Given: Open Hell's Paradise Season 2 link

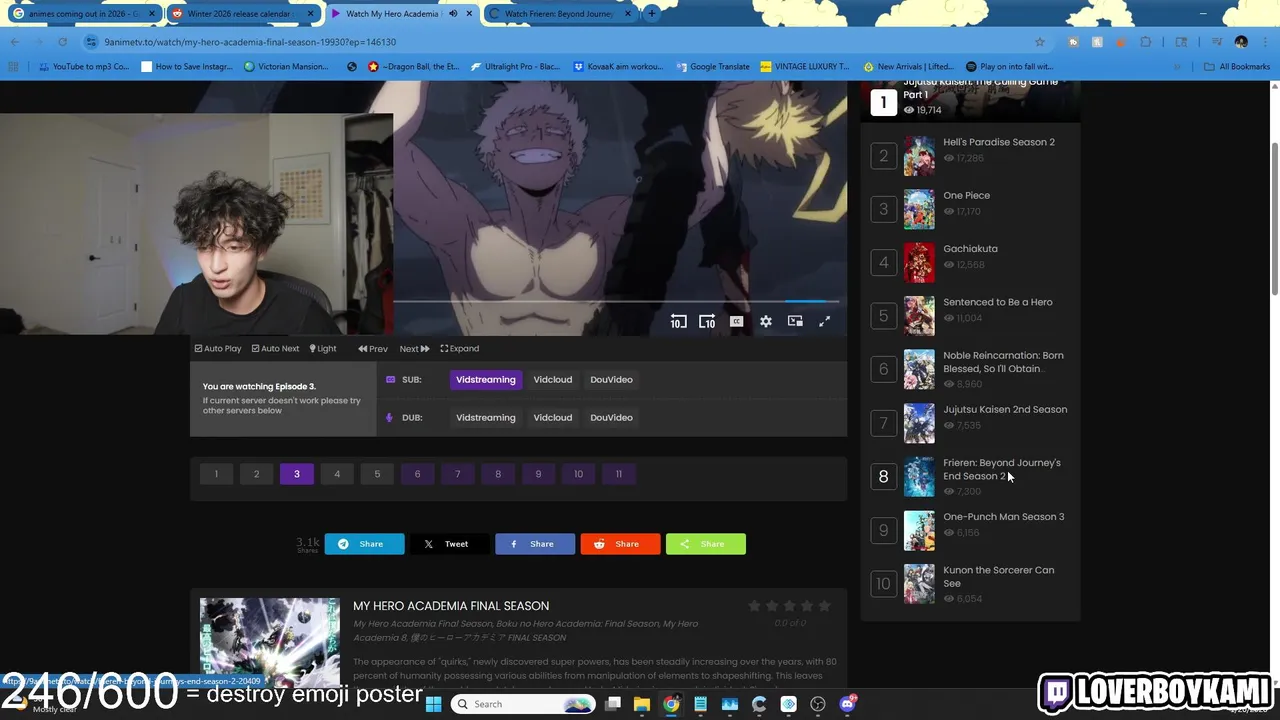Looking at the screenshot, I should coord(998,142).
